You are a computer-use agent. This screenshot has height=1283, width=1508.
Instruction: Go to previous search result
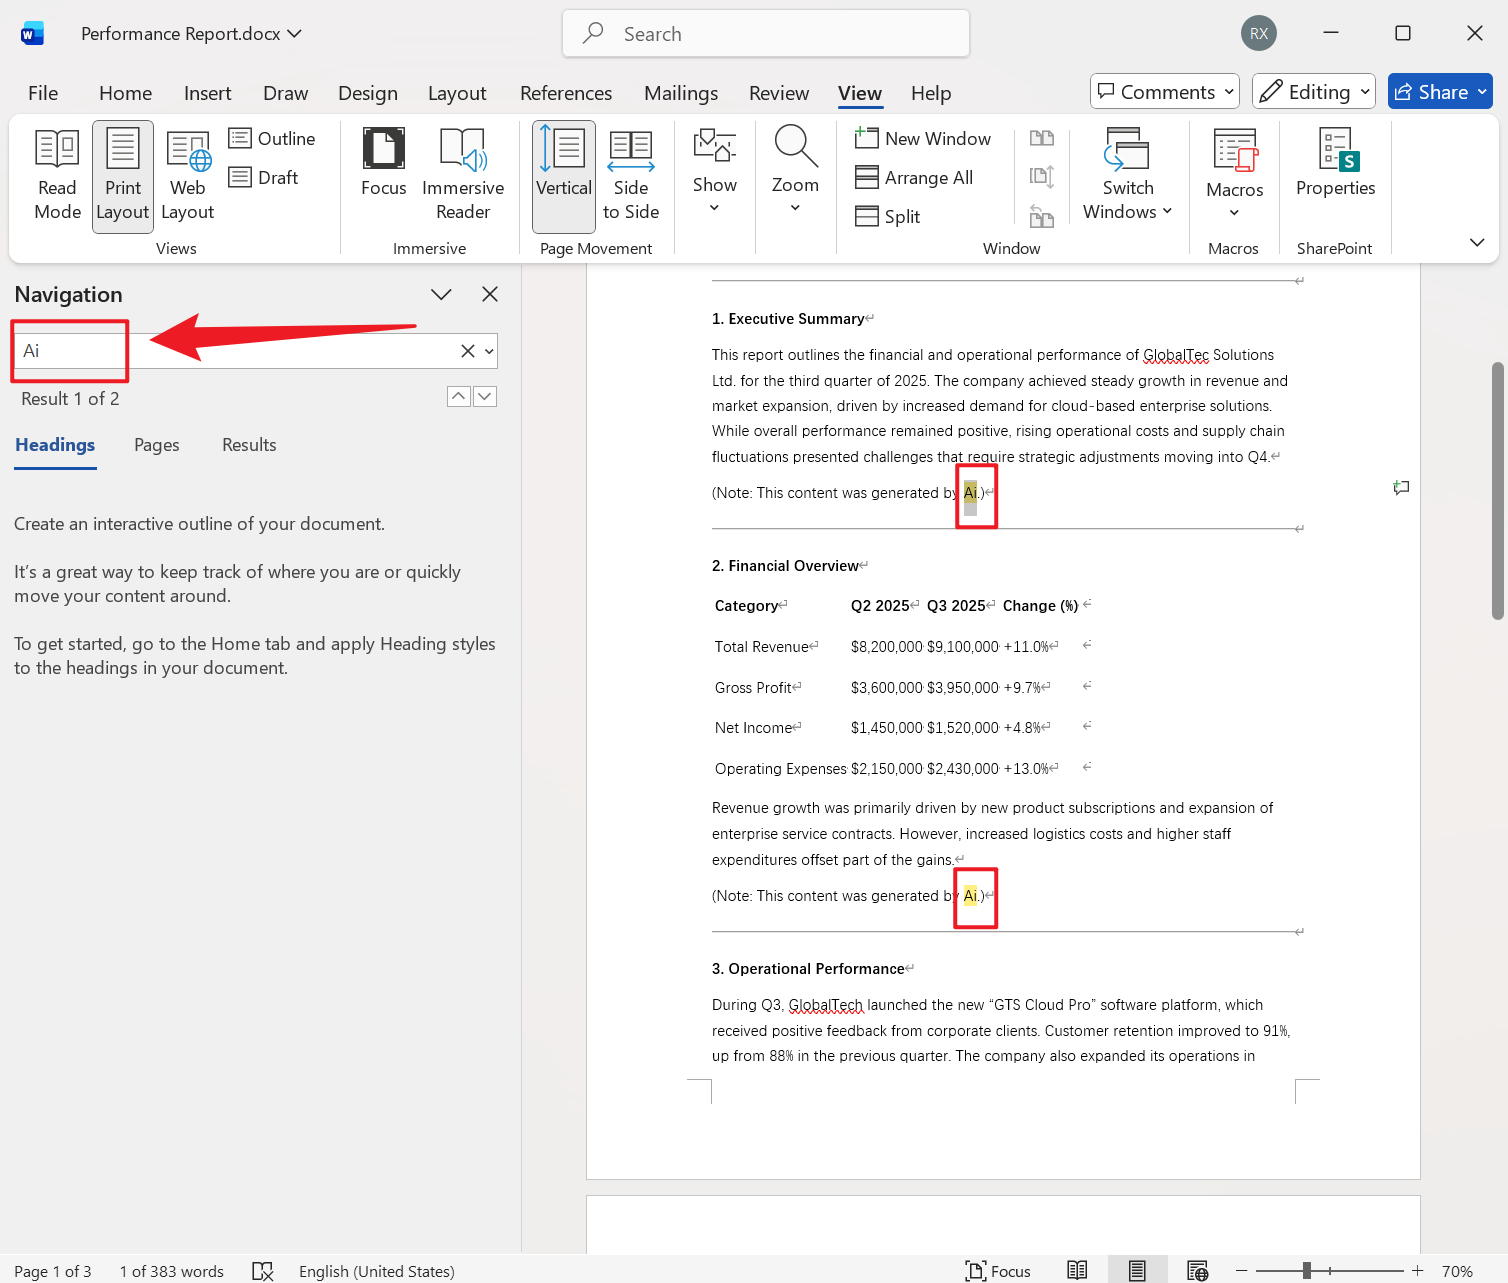click(458, 397)
